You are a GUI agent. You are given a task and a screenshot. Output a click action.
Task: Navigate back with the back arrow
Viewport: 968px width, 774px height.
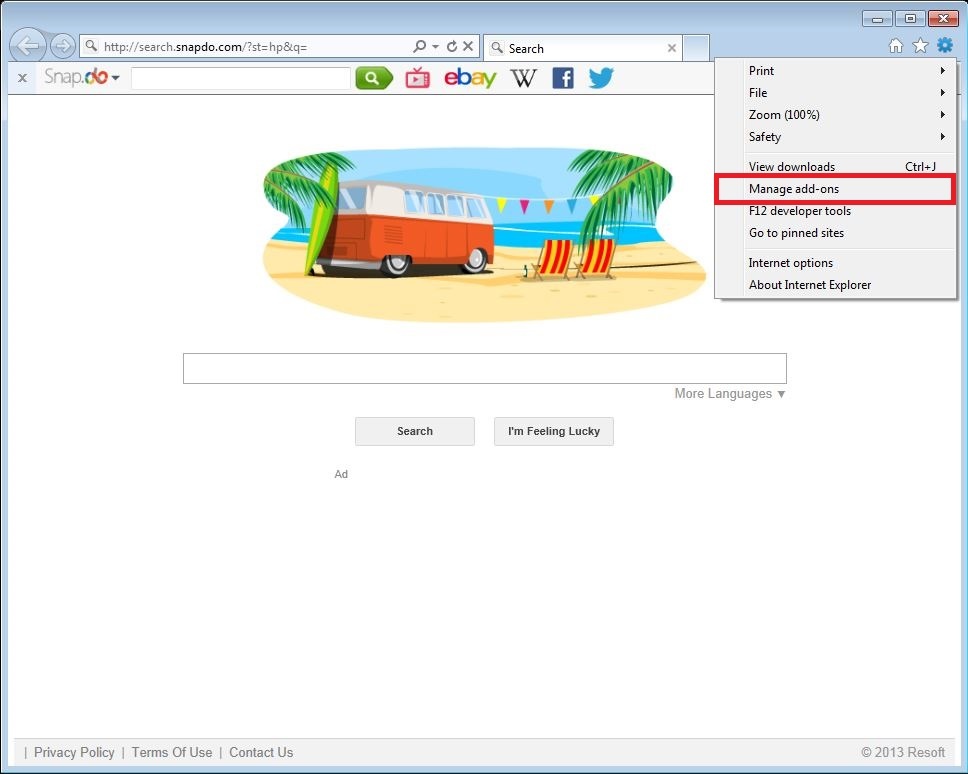(x=28, y=45)
